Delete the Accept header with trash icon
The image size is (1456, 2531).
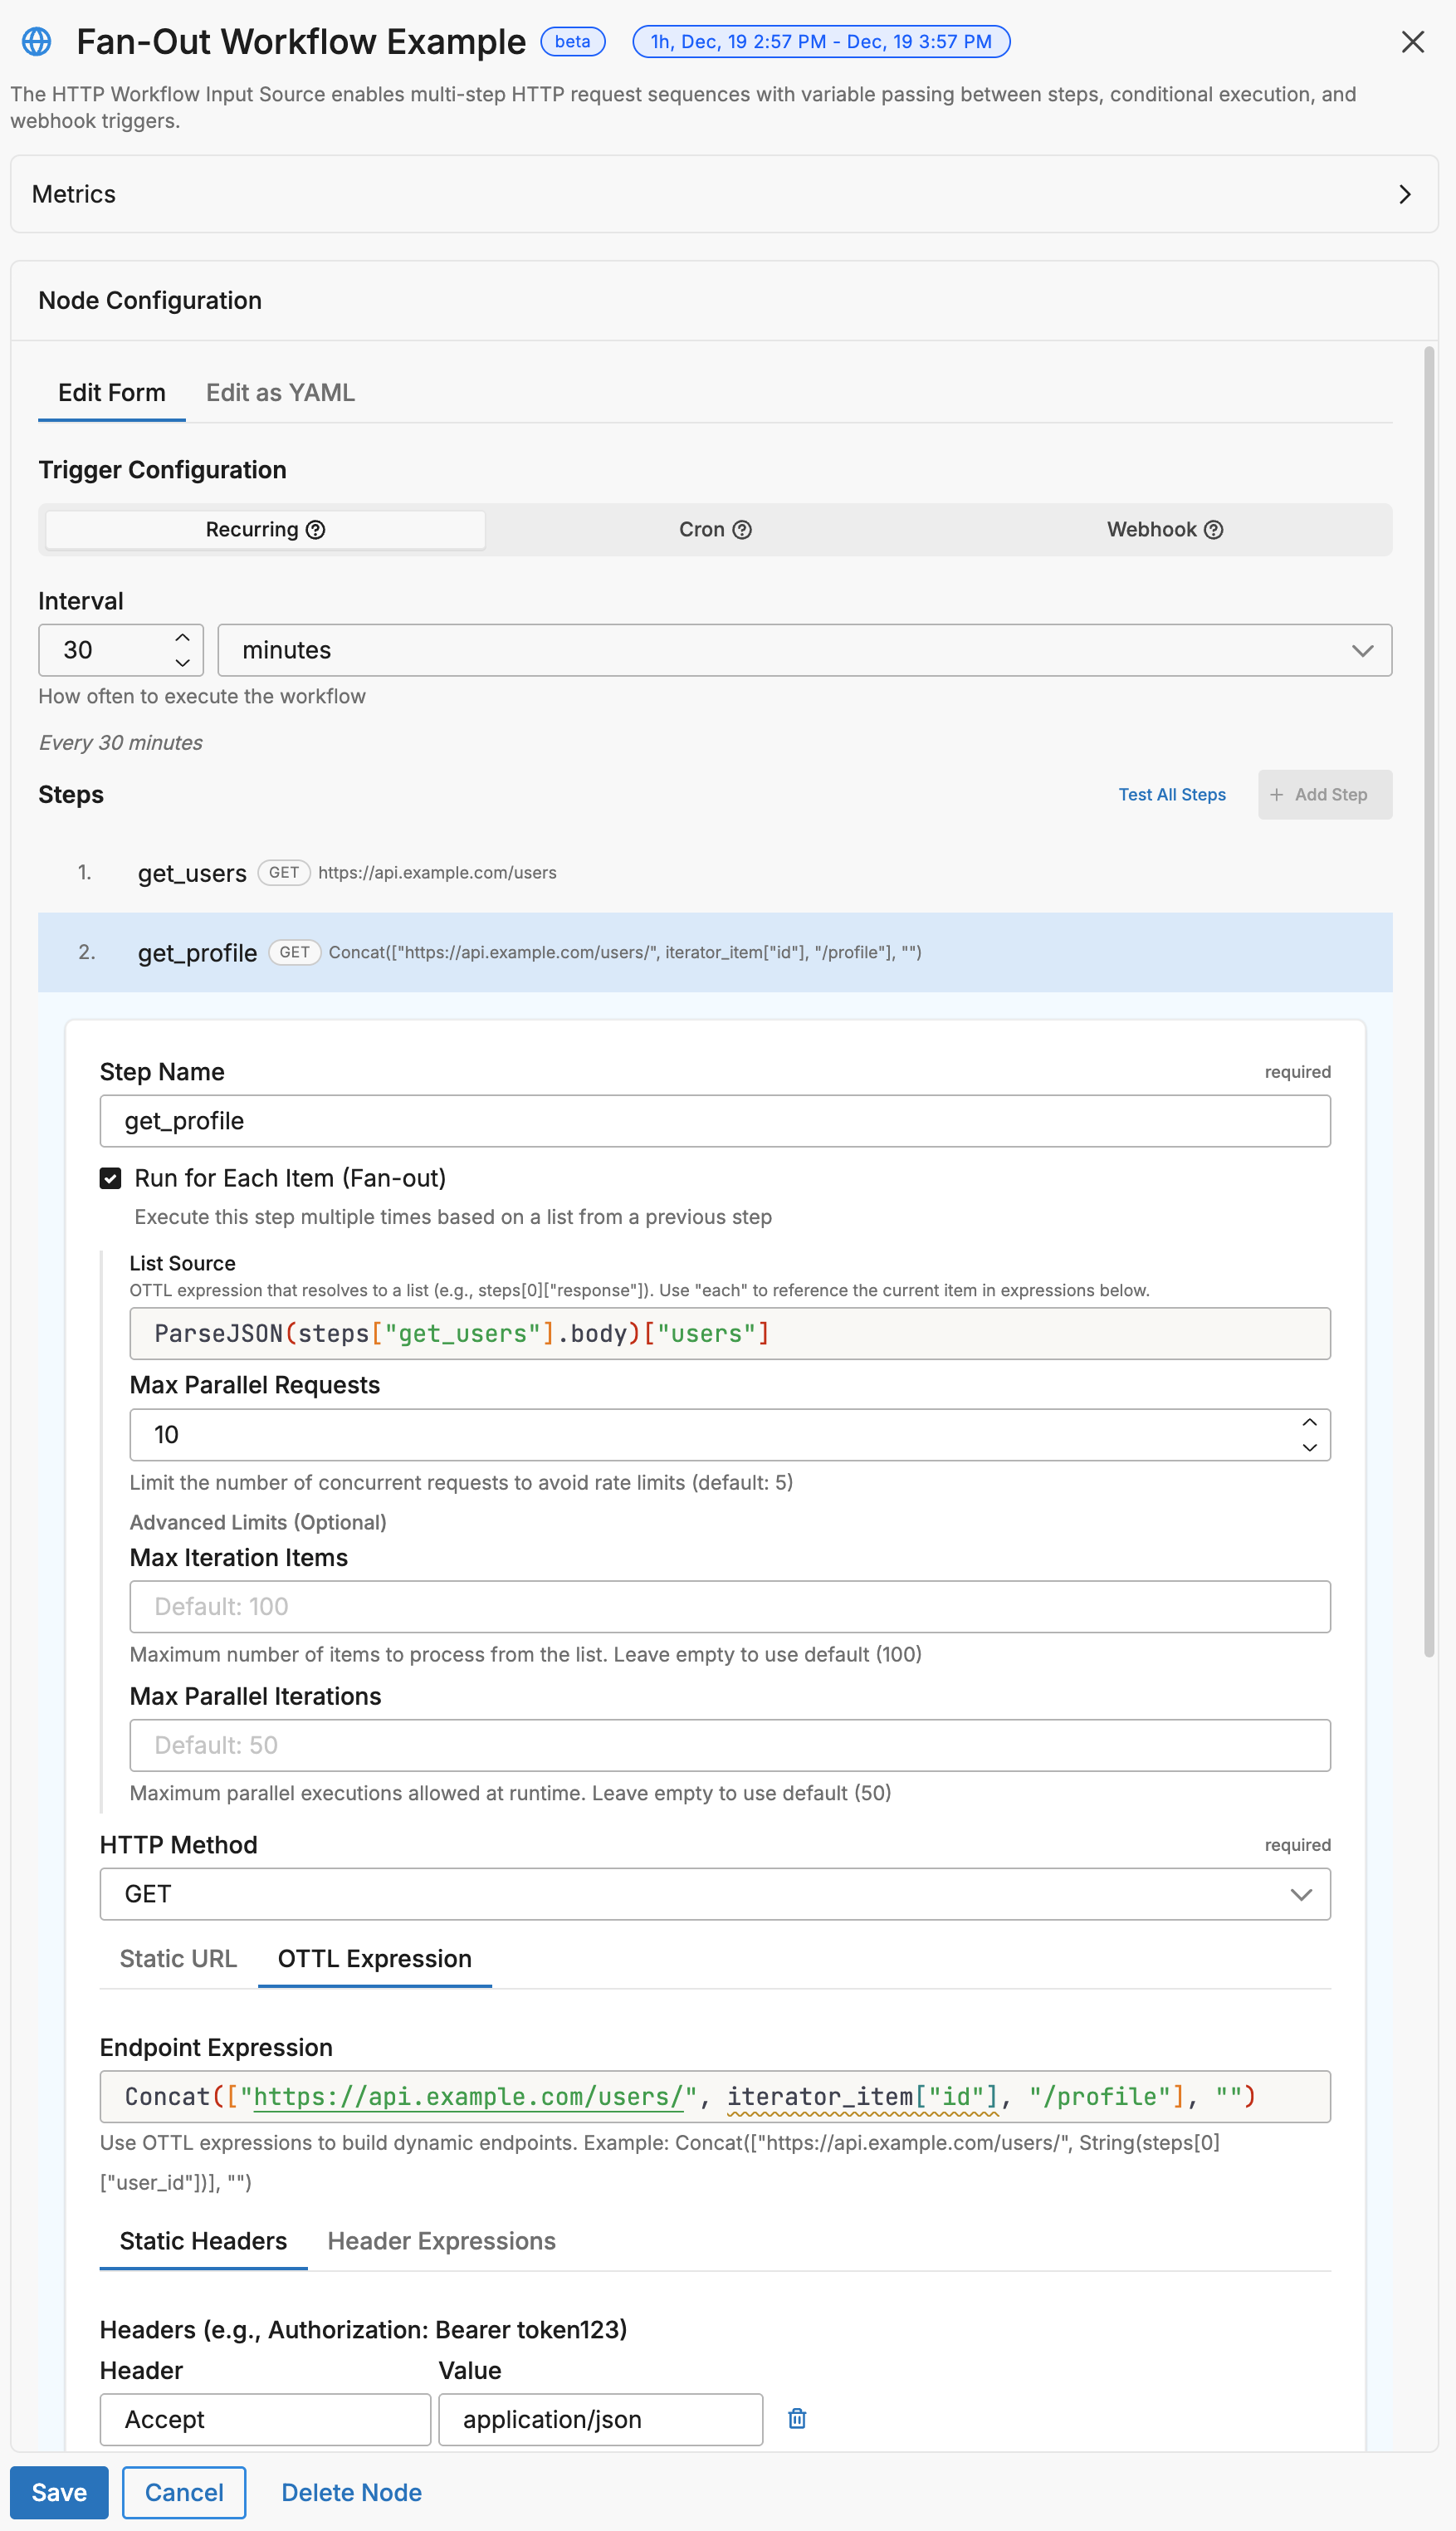796,2417
